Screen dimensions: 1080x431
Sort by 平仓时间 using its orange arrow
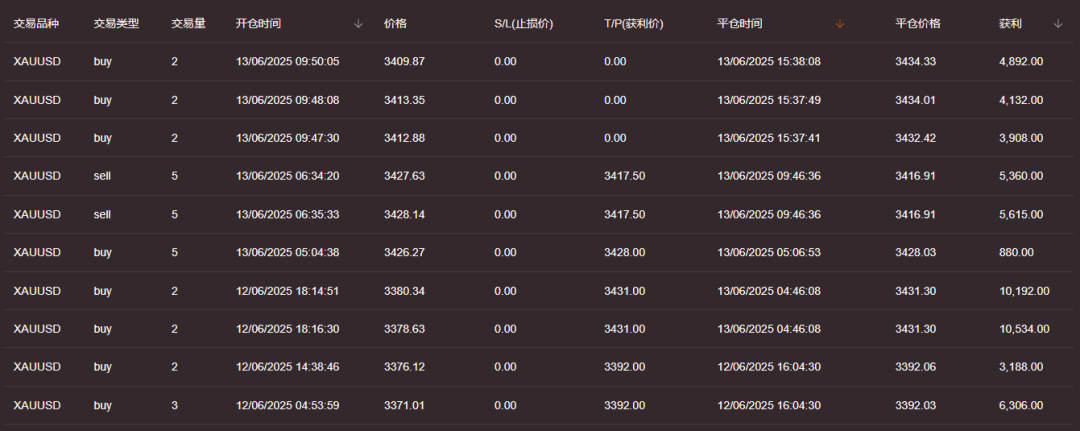[x=839, y=24]
